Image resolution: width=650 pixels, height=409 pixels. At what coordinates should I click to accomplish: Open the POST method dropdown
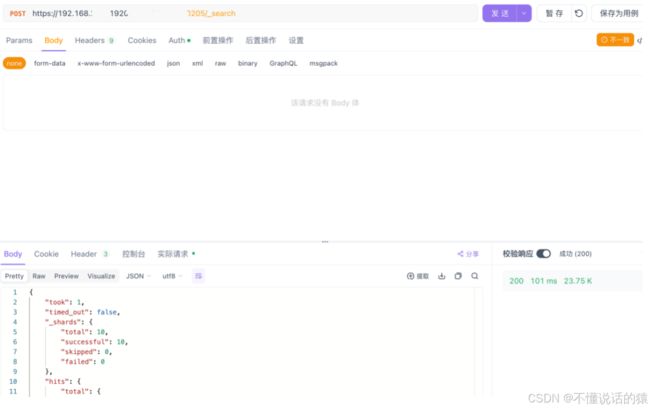[x=17, y=13]
